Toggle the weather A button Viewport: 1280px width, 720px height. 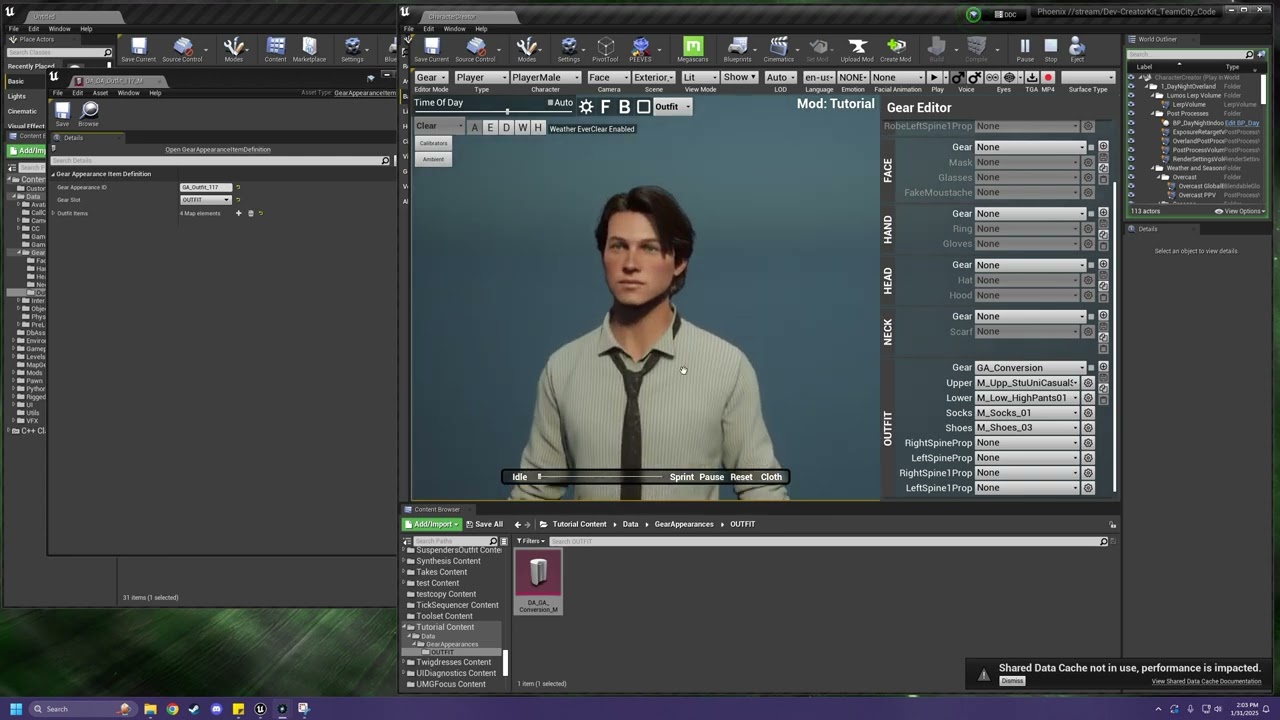(x=474, y=128)
